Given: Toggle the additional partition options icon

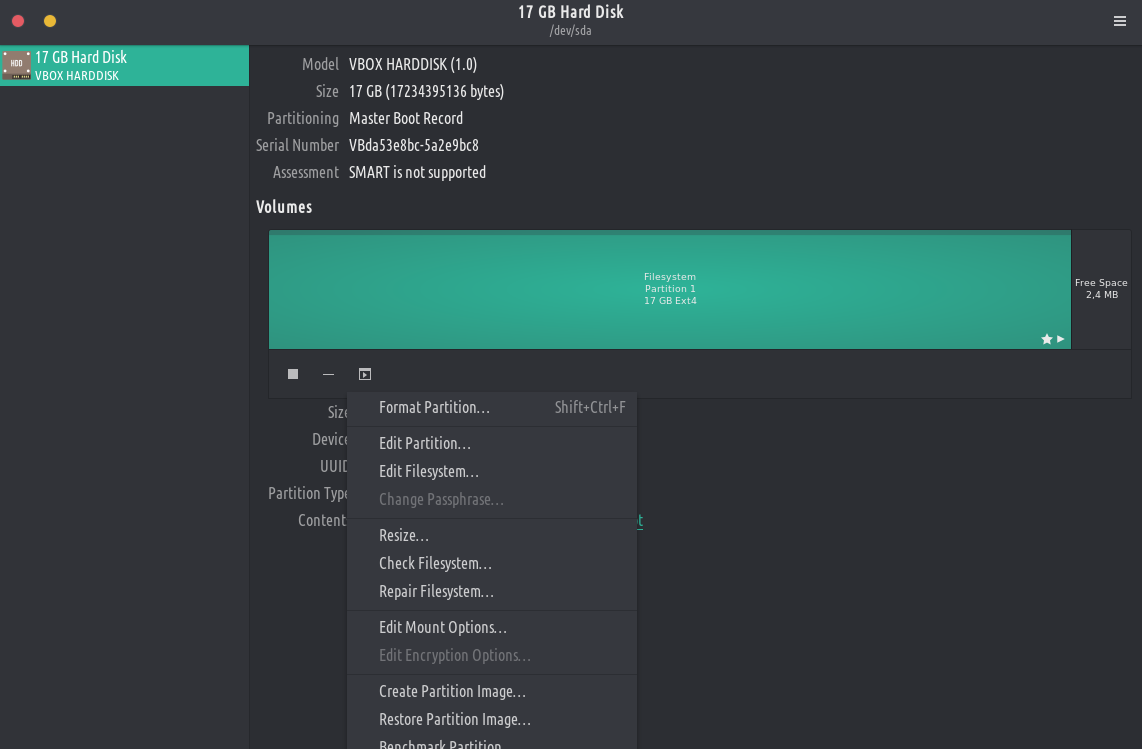Looking at the screenshot, I should click(x=365, y=374).
